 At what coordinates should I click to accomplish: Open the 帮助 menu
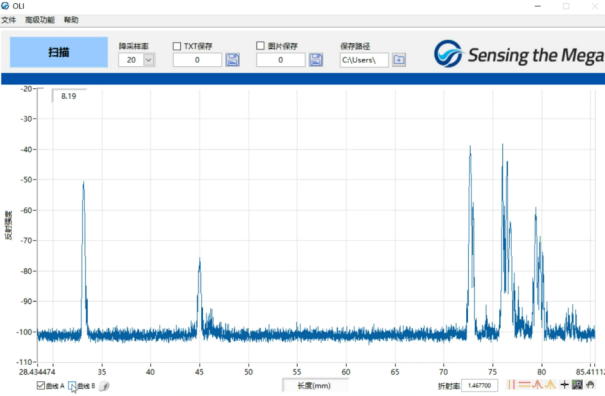[x=71, y=20]
